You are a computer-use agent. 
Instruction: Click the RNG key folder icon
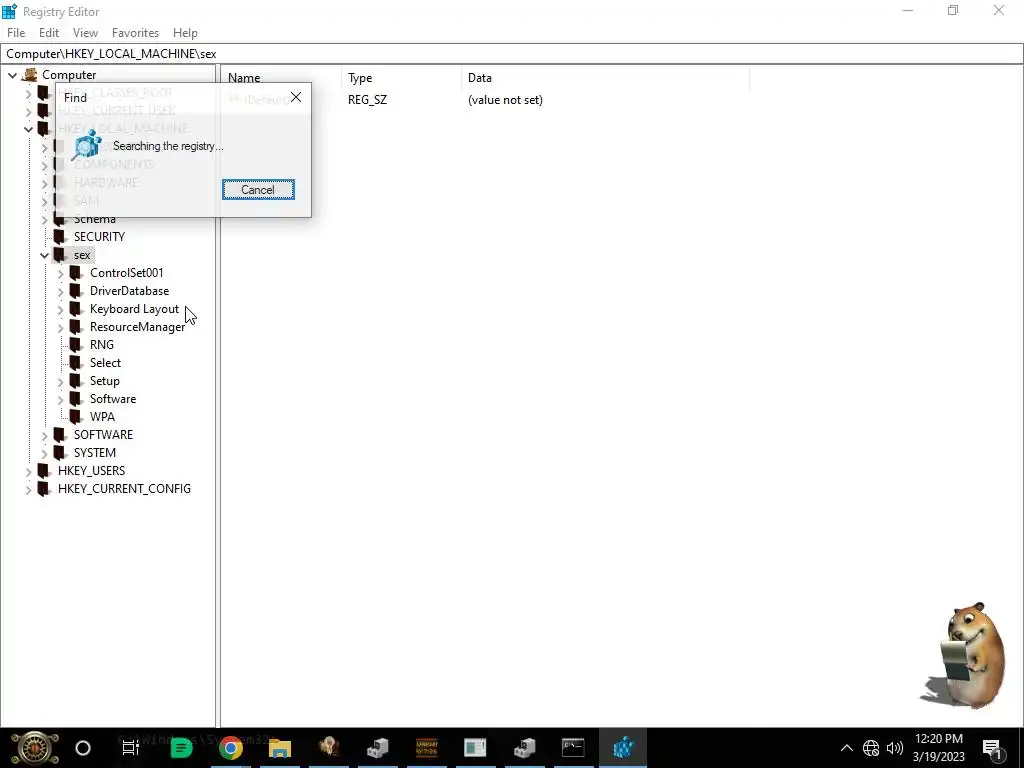coord(76,344)
